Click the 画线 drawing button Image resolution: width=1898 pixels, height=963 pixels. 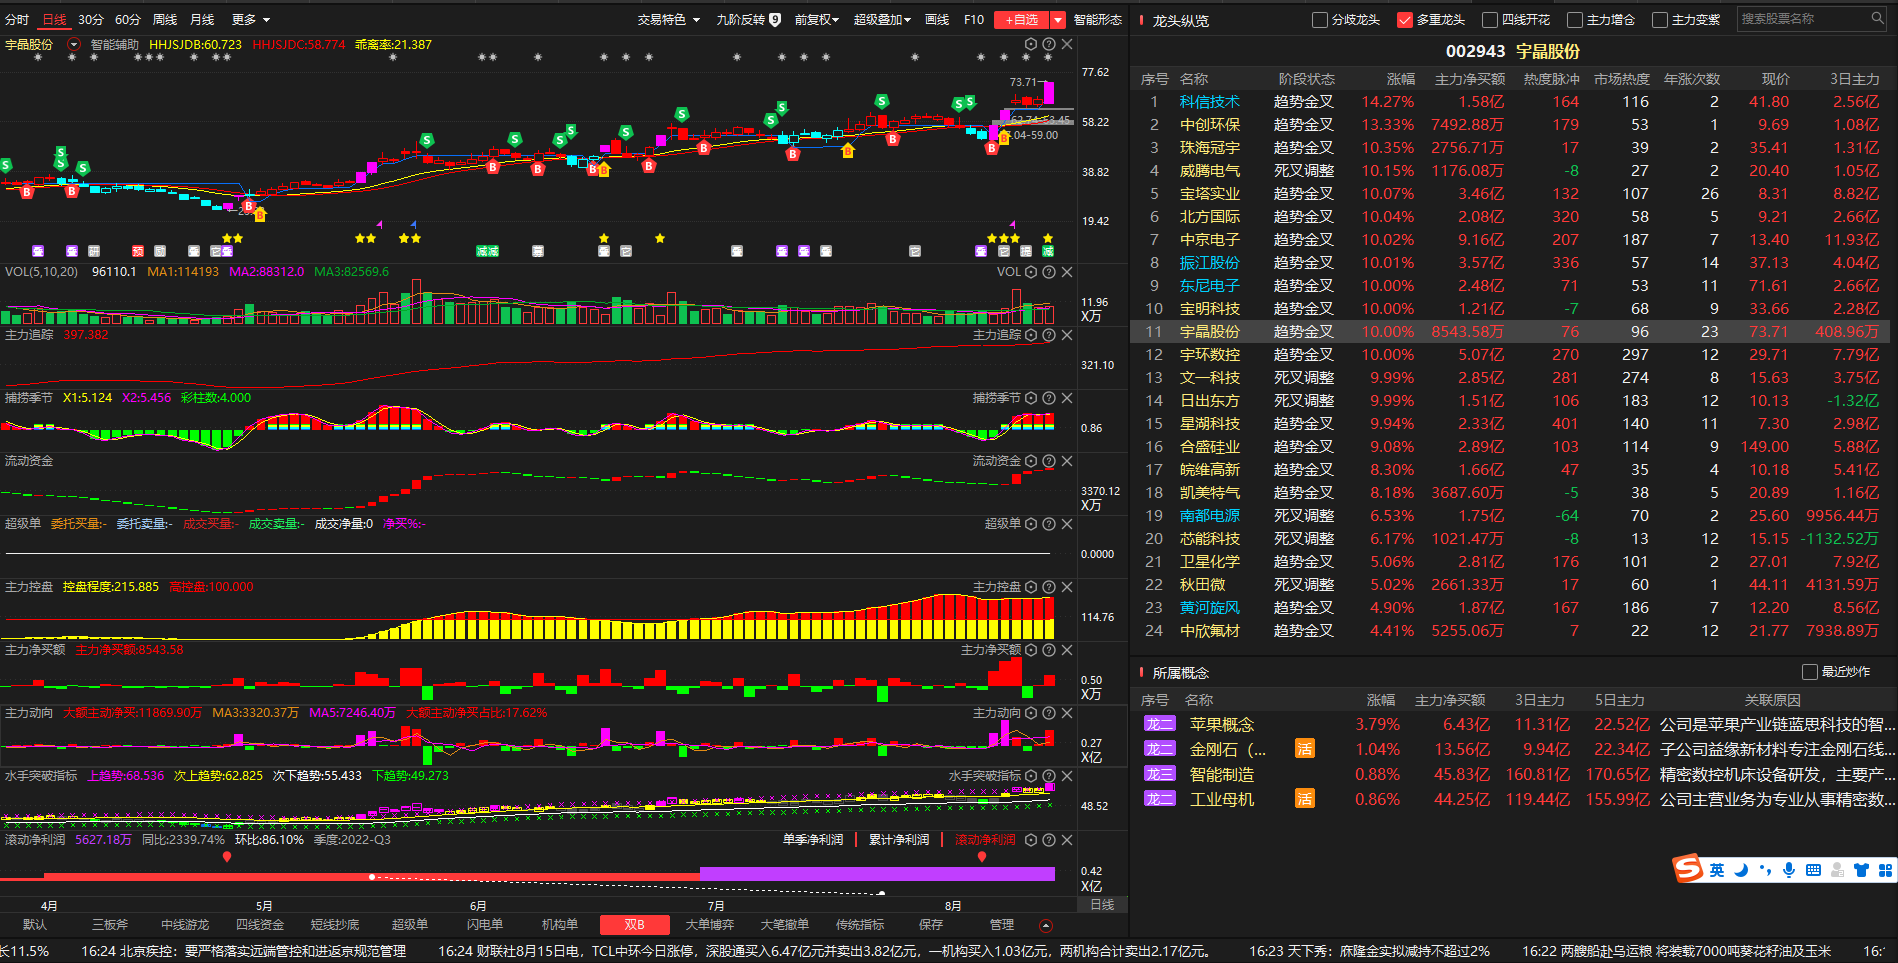click(937, 19)
